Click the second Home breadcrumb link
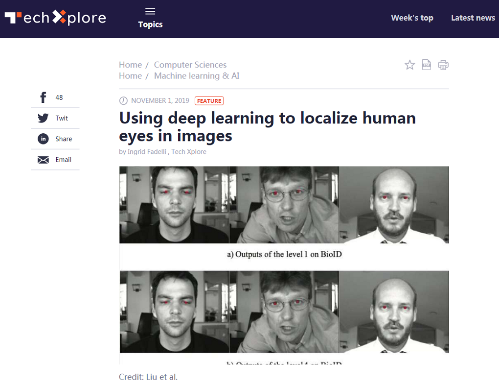This screenshot has height=387, width=499. click(130, 76)
